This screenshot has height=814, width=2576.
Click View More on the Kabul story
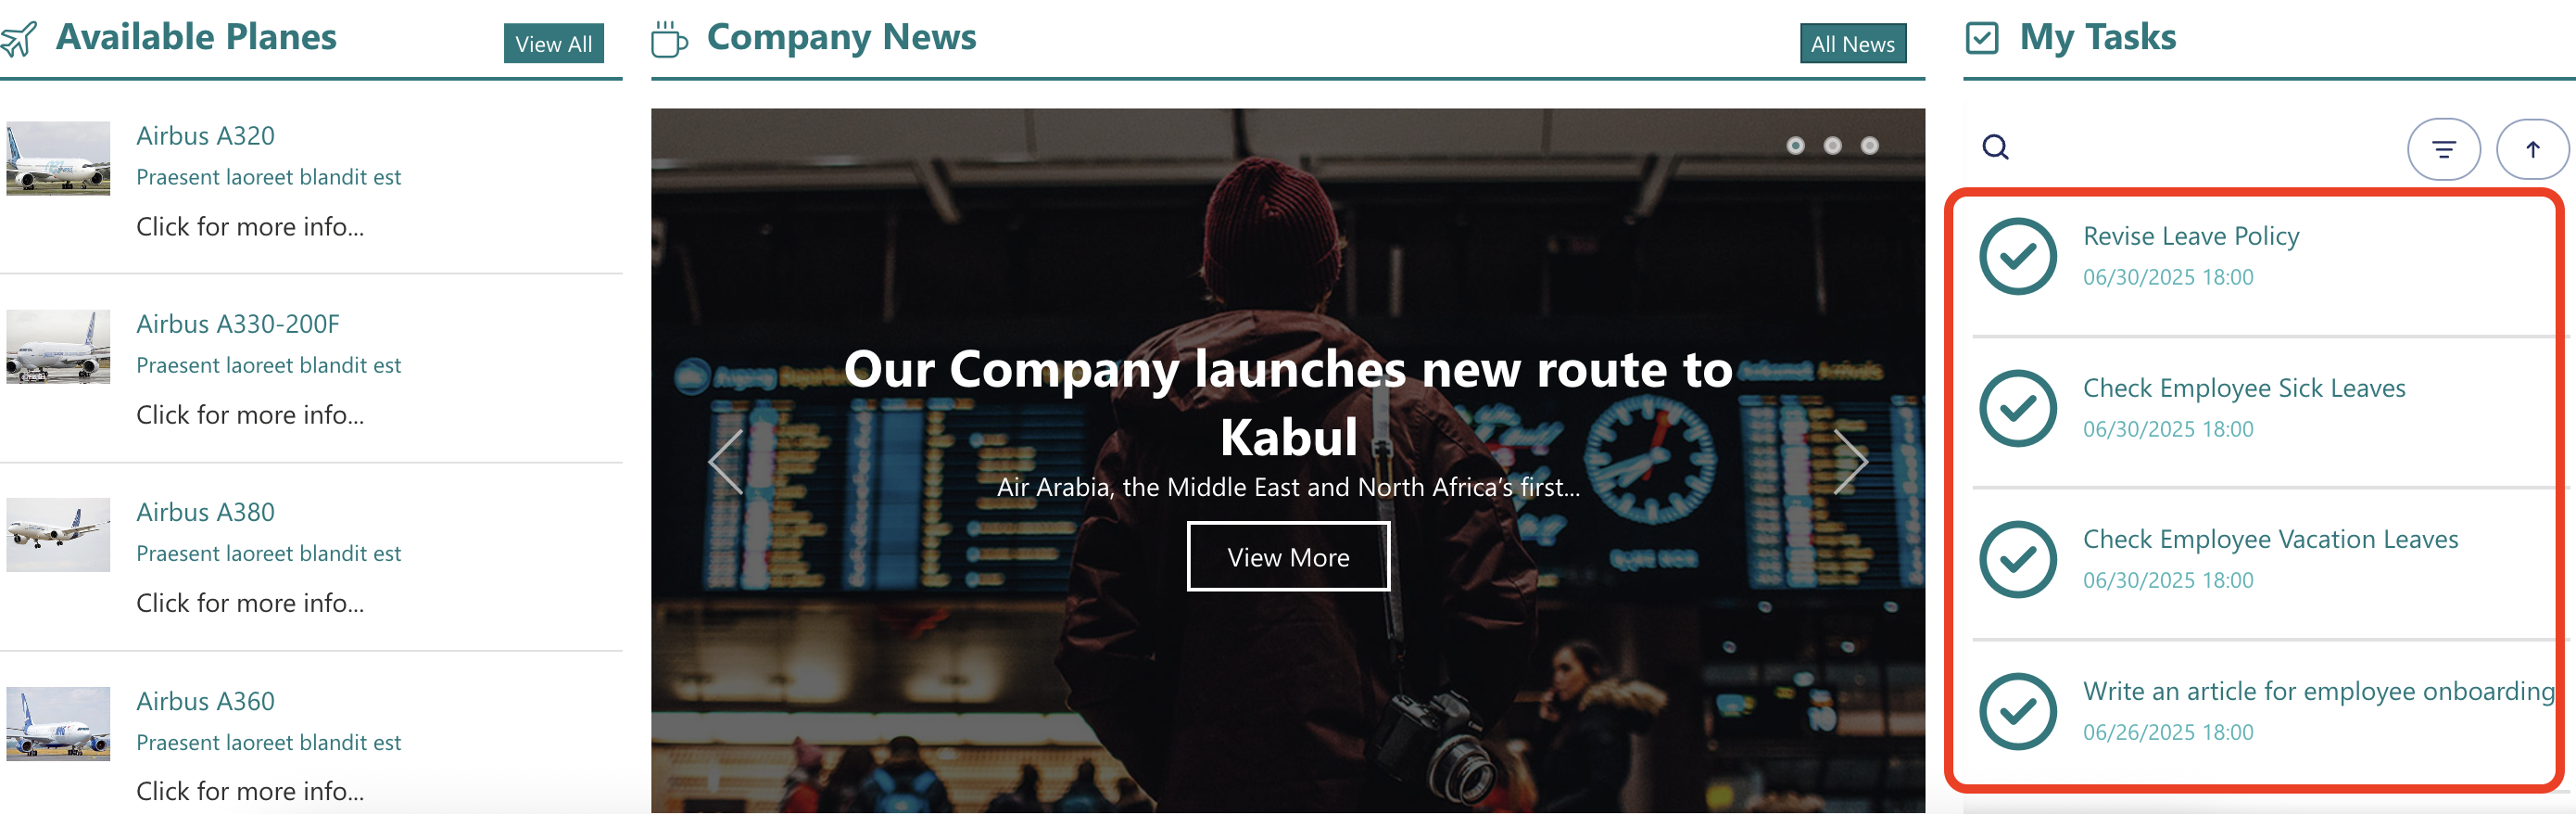click(1288, 557)
